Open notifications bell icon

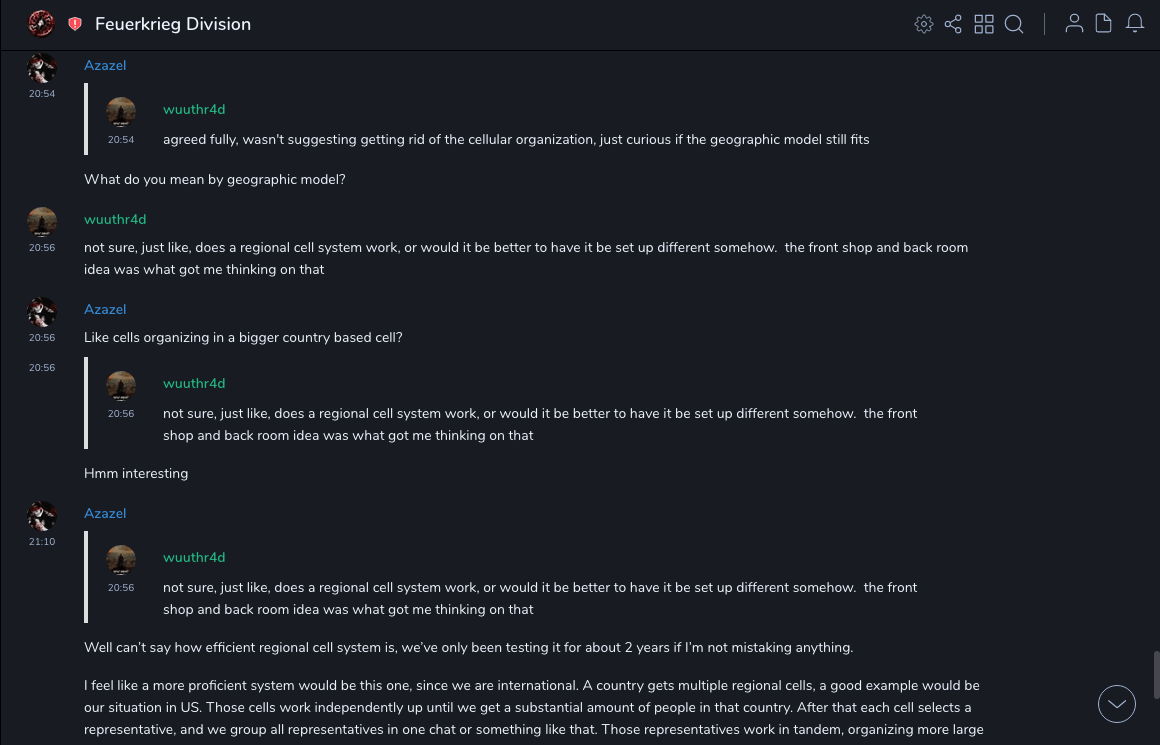click(x=1135, y=24)
